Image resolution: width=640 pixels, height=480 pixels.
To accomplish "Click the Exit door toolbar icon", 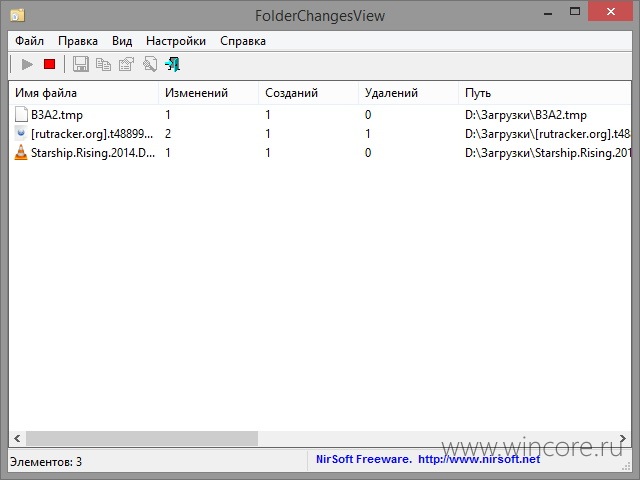I will (173, 64).
